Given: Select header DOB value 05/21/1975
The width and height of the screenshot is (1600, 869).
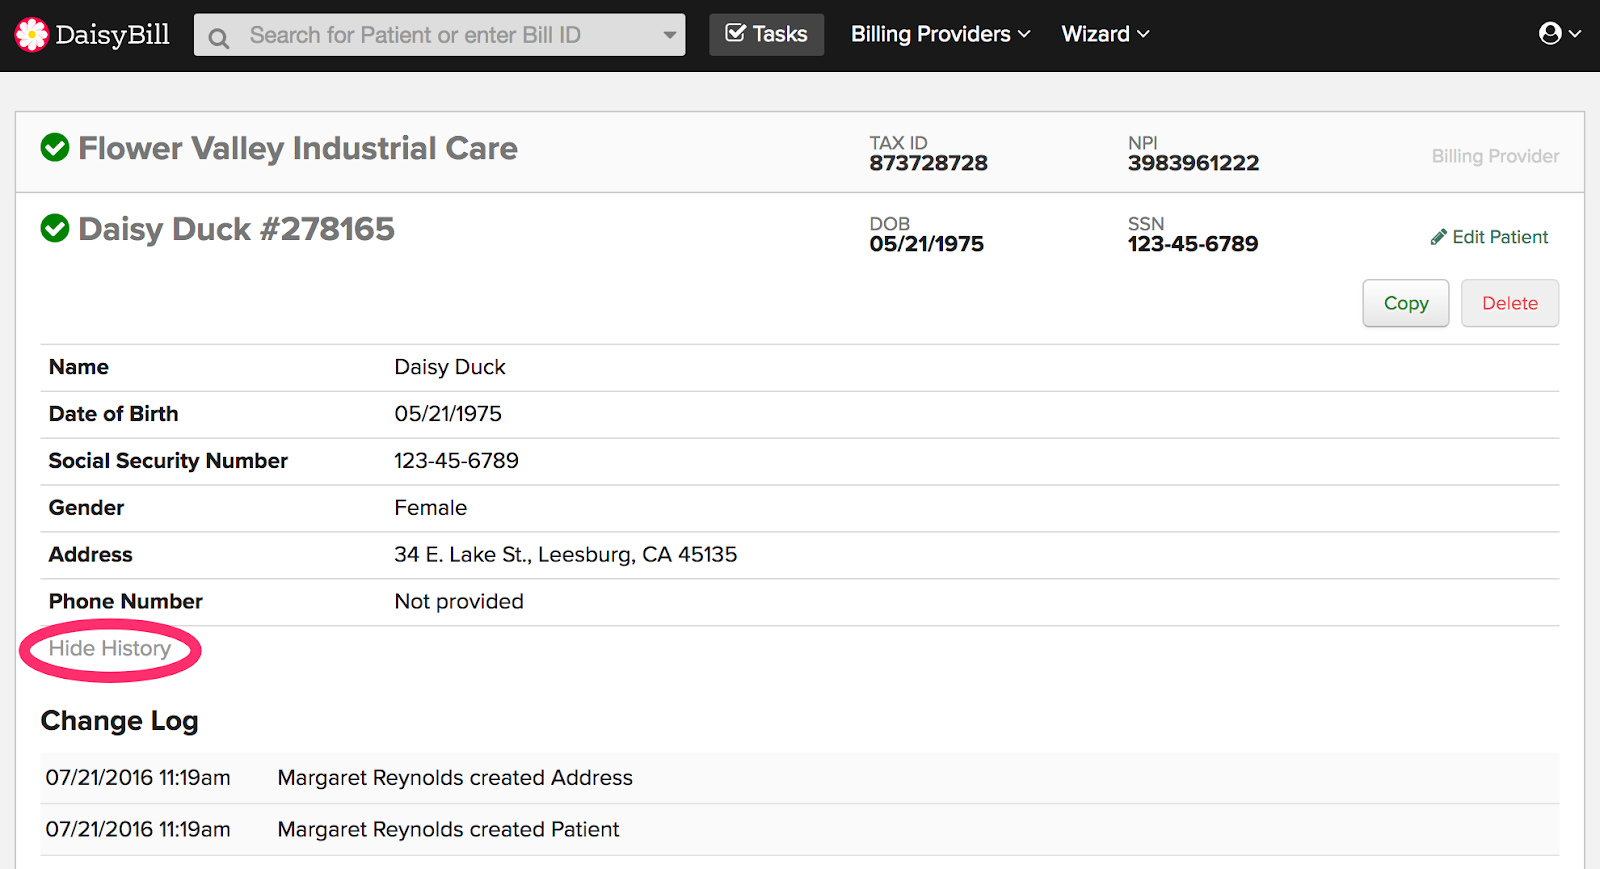Looking at the screenshot, I should pos(926,244).
